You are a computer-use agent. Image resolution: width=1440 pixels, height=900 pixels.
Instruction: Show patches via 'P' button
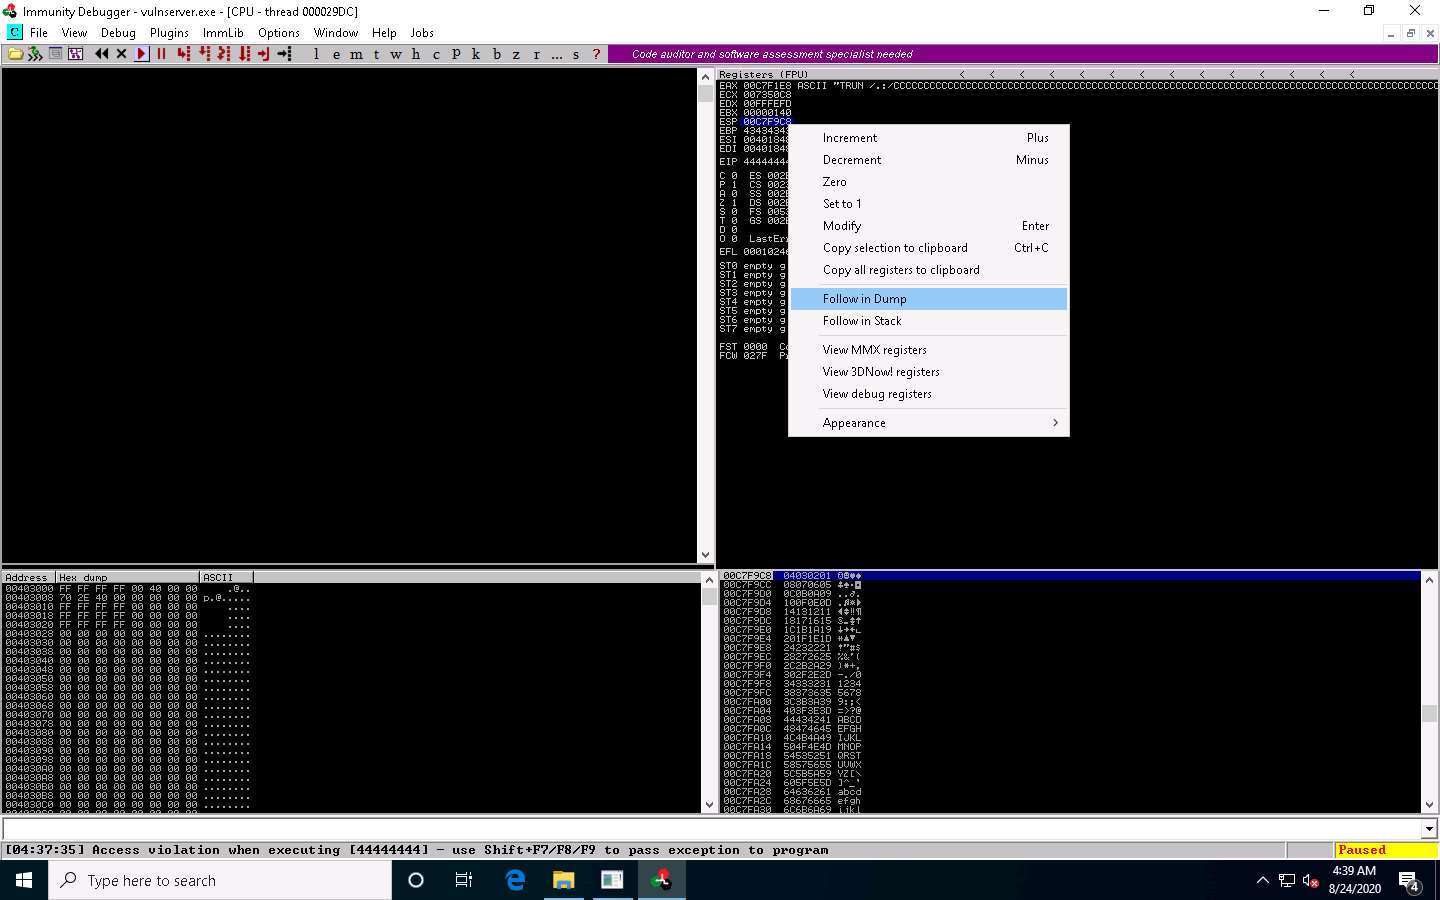coord(456,54)
